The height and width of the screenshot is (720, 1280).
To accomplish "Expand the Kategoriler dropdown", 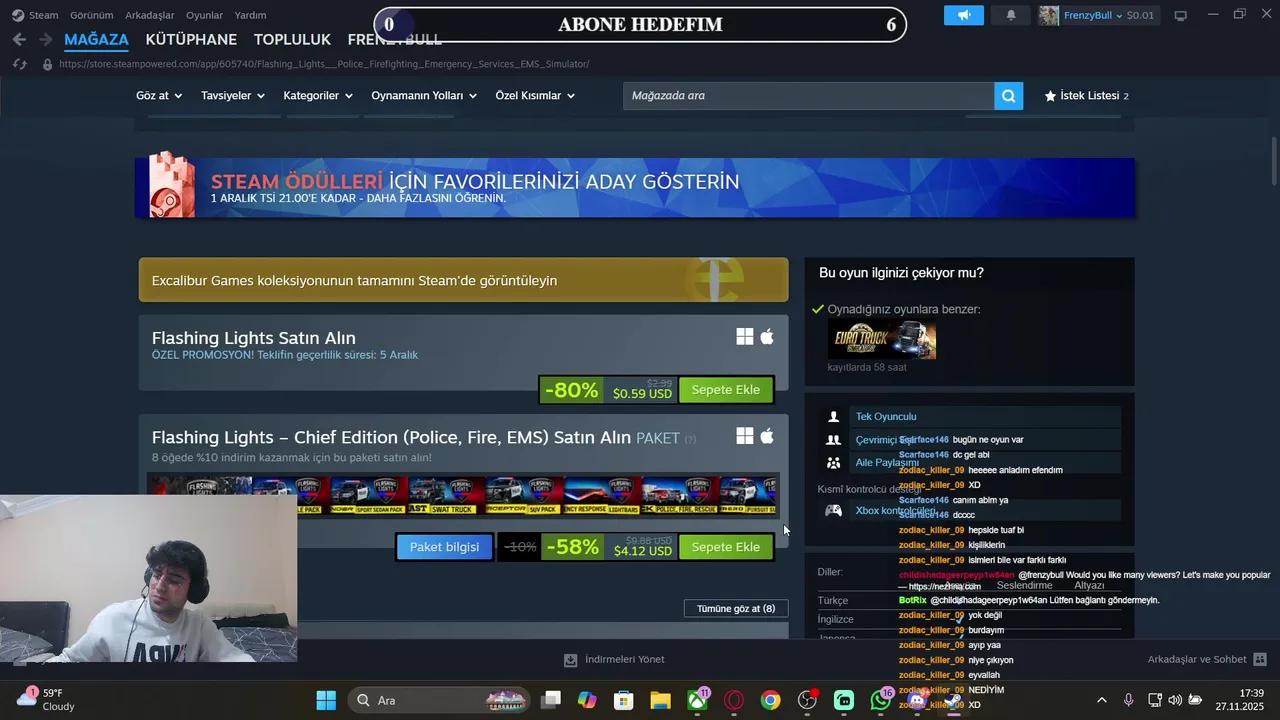I will 318,96.
